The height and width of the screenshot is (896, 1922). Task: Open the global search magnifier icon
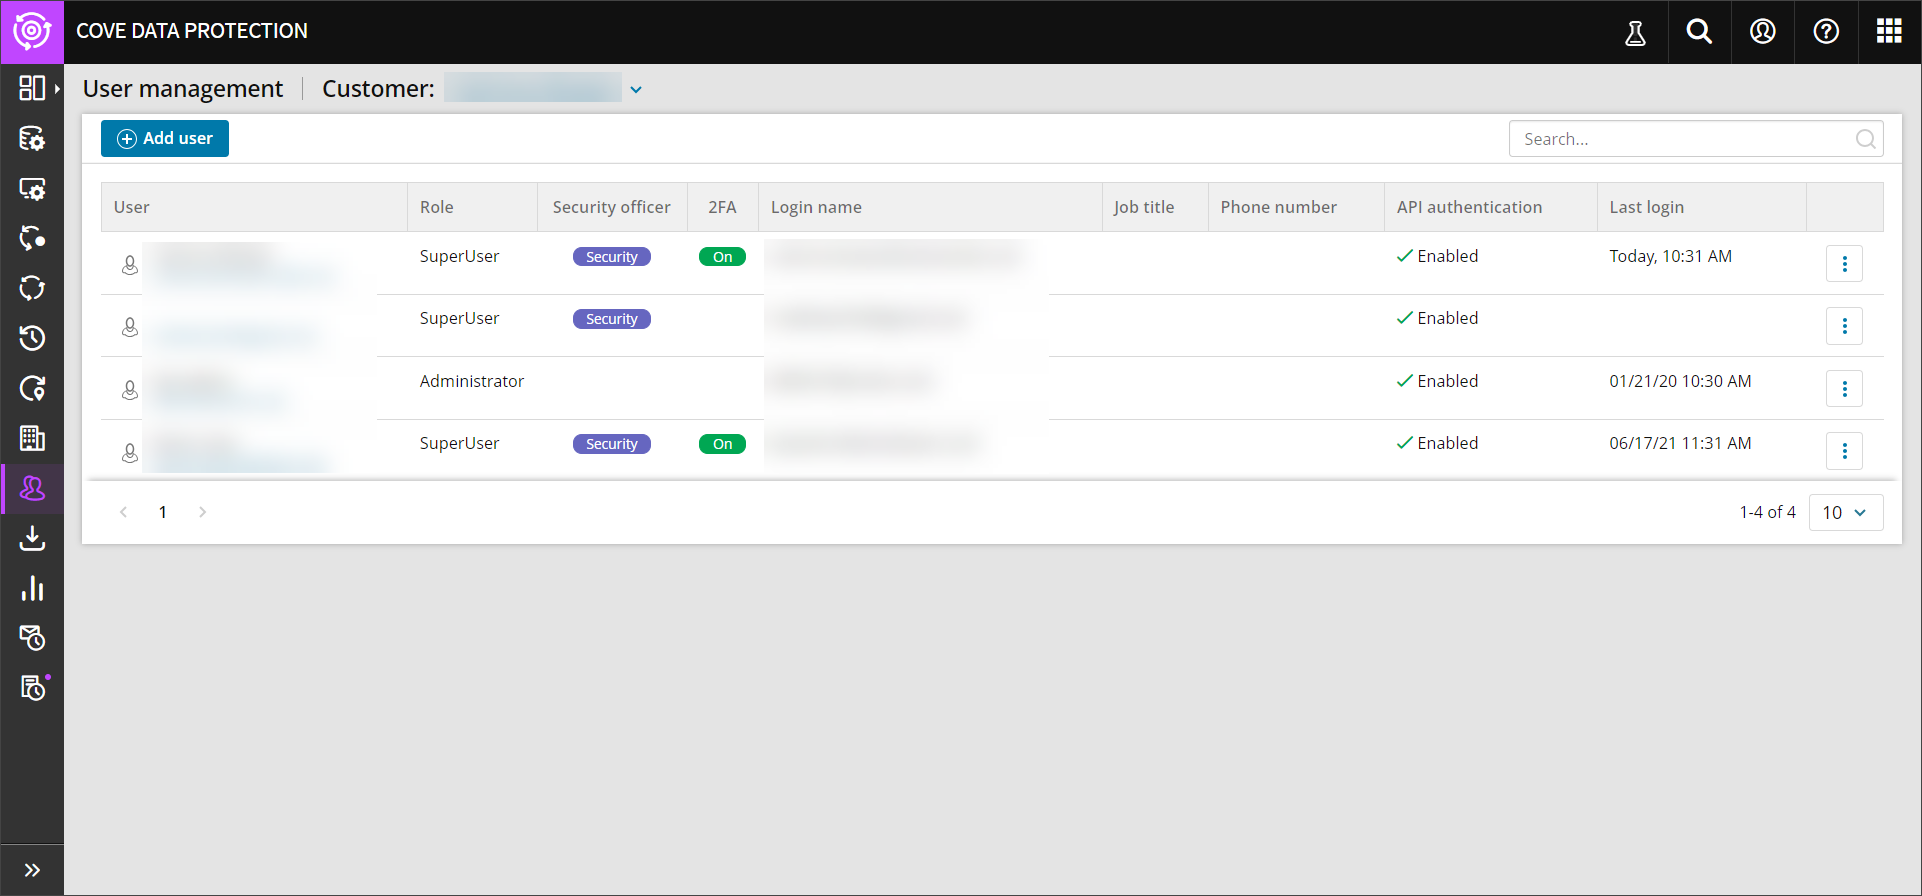(1699, 32)
